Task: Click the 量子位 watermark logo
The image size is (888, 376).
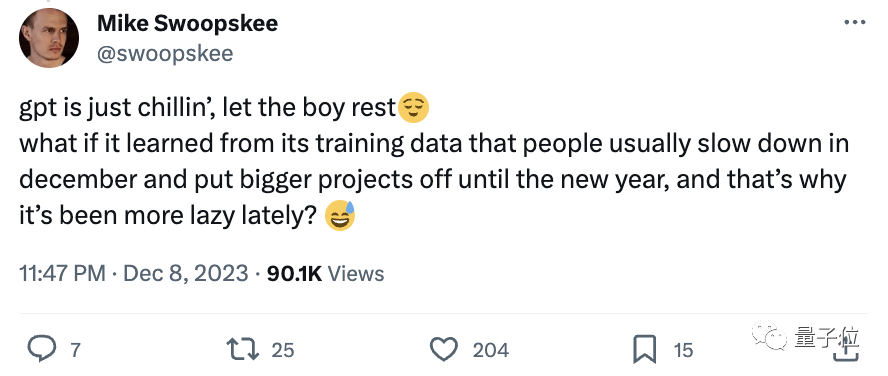Action: pyautogui.click(x=806, y=336)
